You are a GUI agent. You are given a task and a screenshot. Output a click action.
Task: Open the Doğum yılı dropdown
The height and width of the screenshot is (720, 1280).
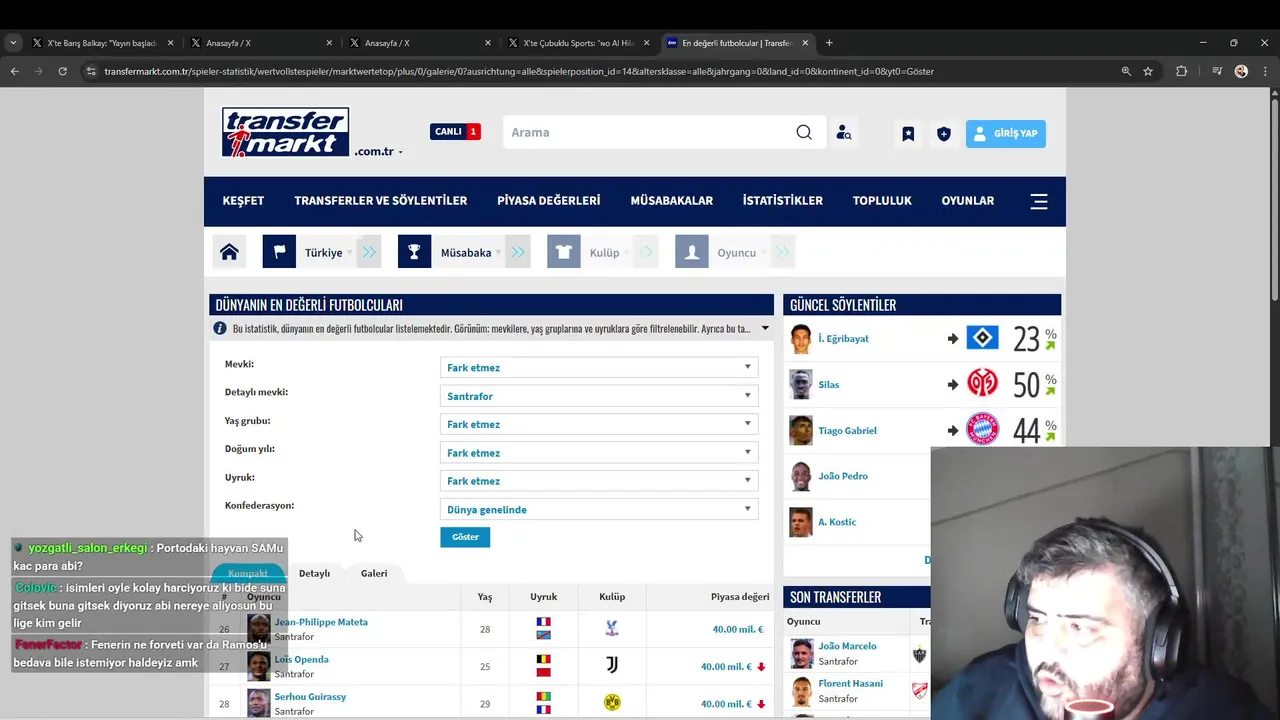[x=599, y=452]
